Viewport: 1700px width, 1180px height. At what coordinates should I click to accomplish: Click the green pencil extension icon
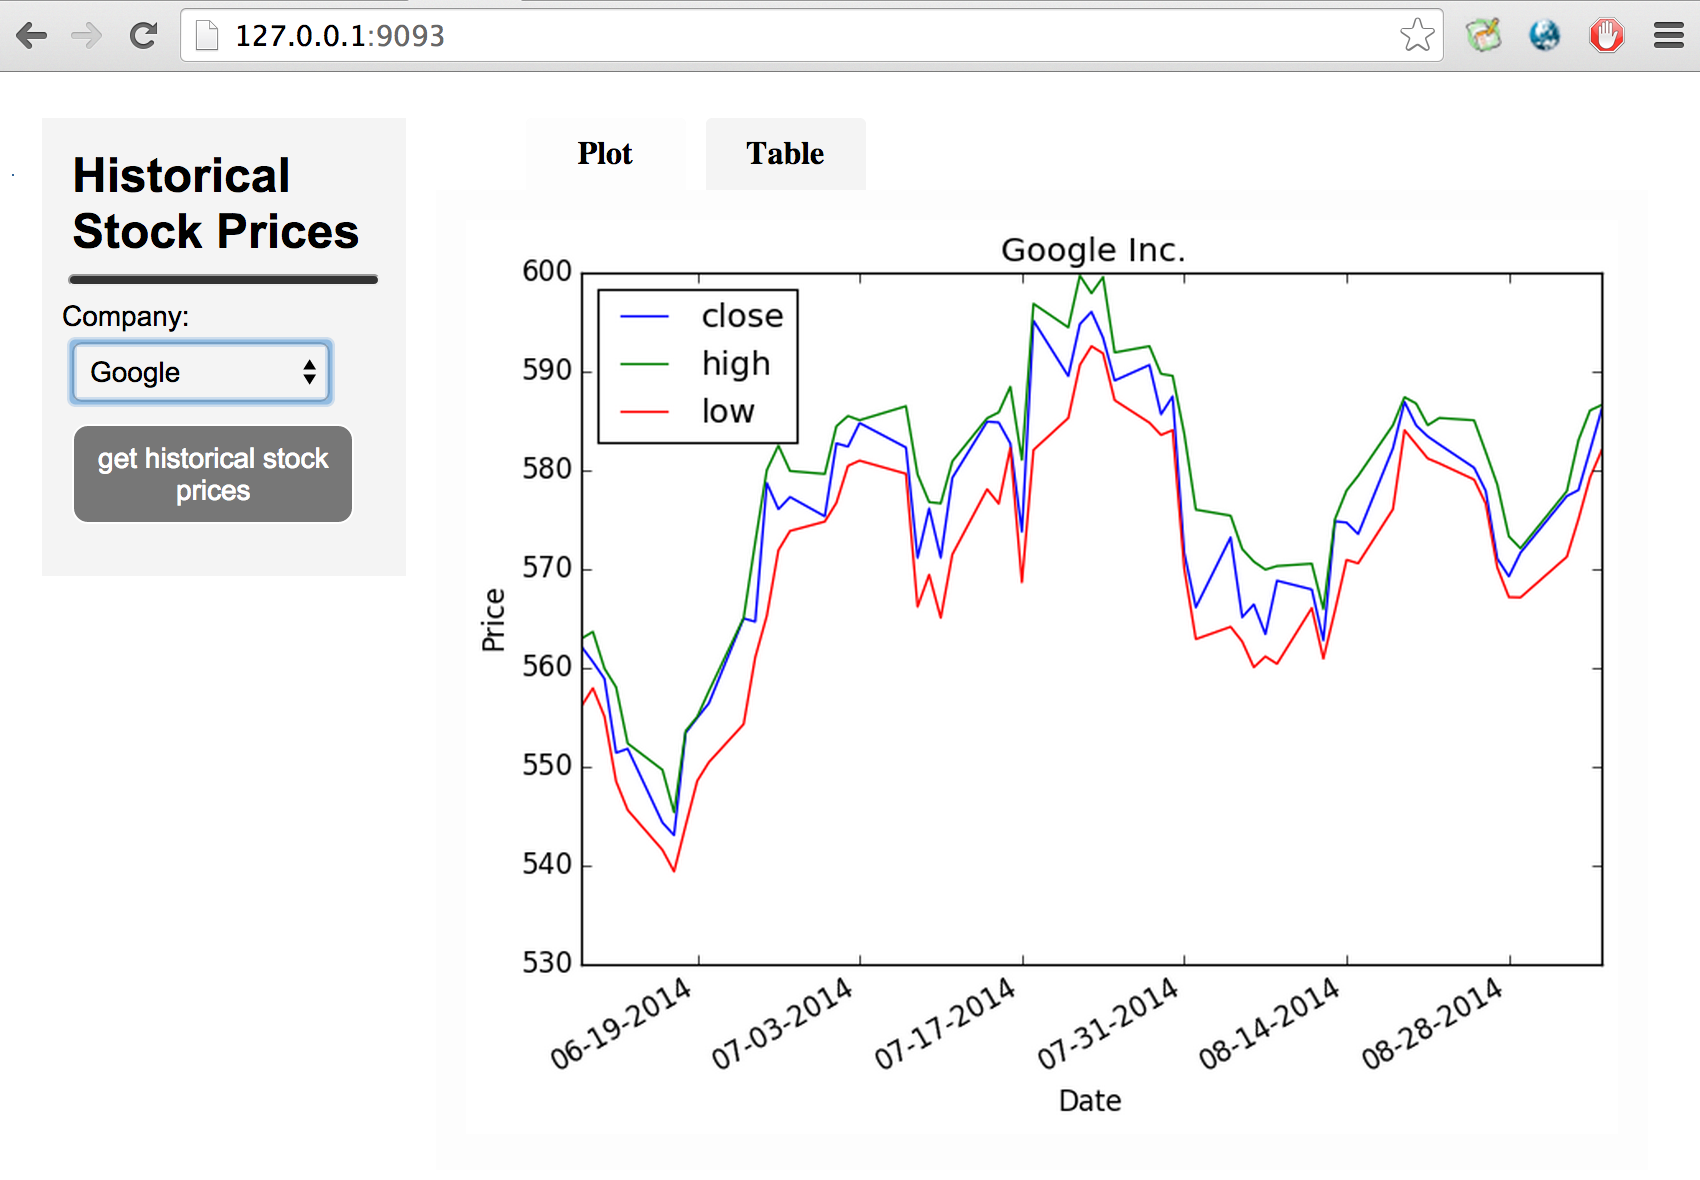coord(1484,35)
